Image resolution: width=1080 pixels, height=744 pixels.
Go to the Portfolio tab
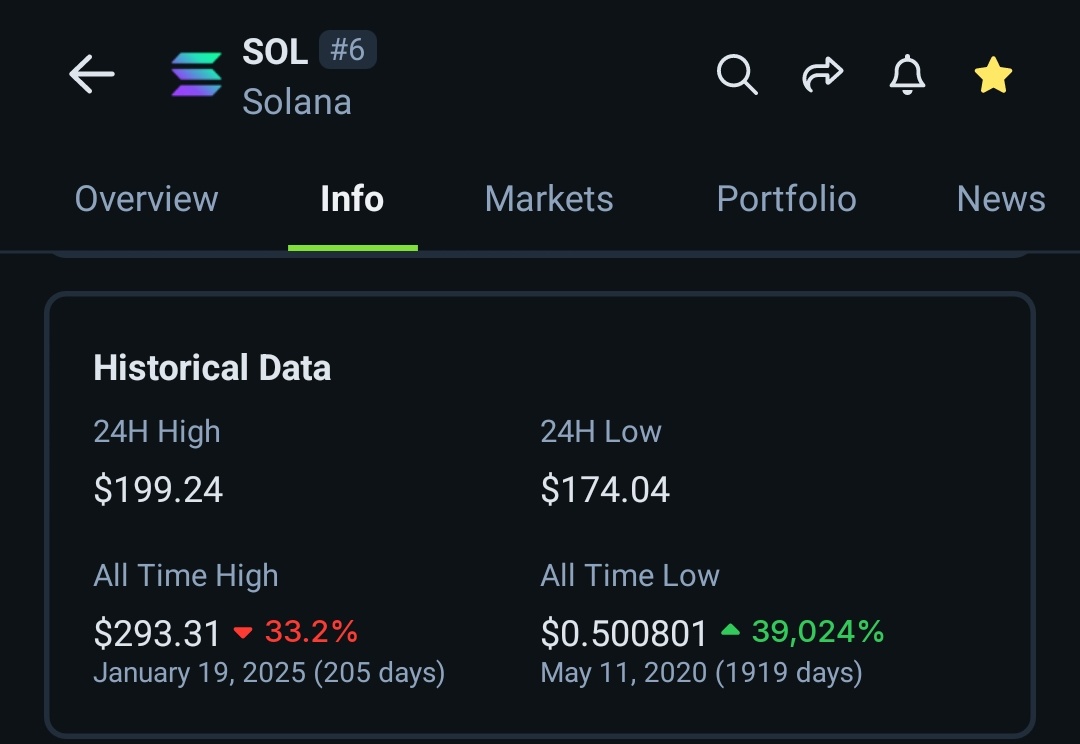coord(787,199)
